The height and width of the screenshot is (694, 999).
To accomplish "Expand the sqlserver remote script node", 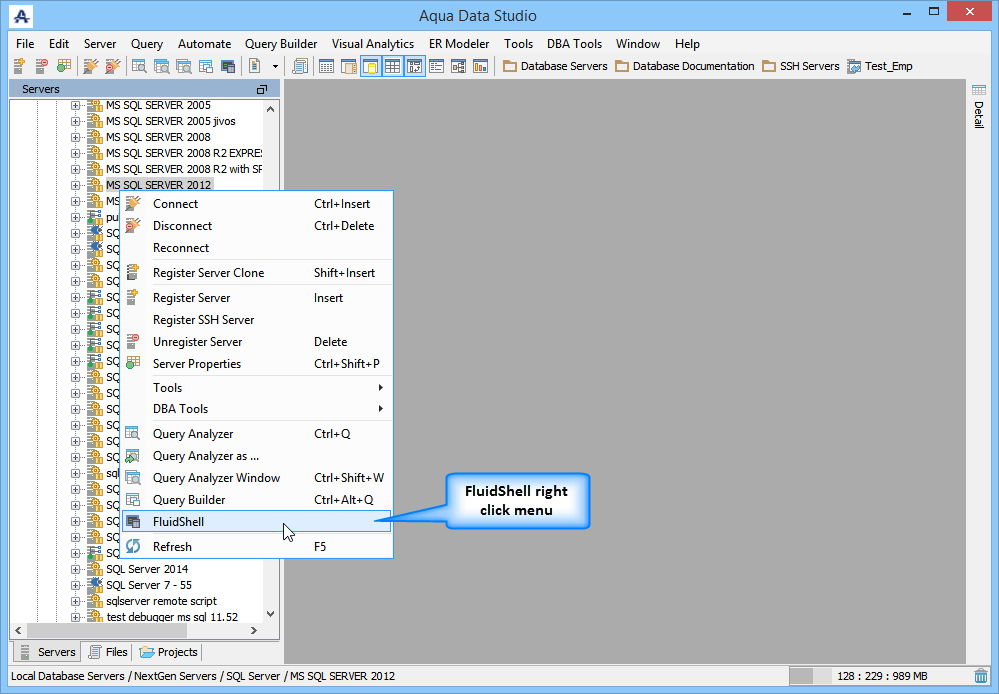I will click(x=75, y=601).
